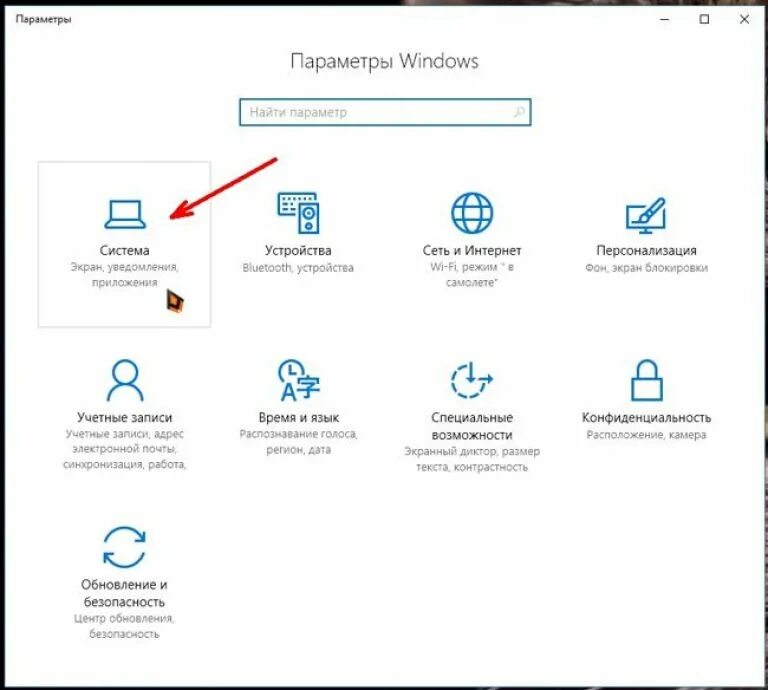Click the Устройства label
This screenshot has width=768, height=690.
click(298, 250)
